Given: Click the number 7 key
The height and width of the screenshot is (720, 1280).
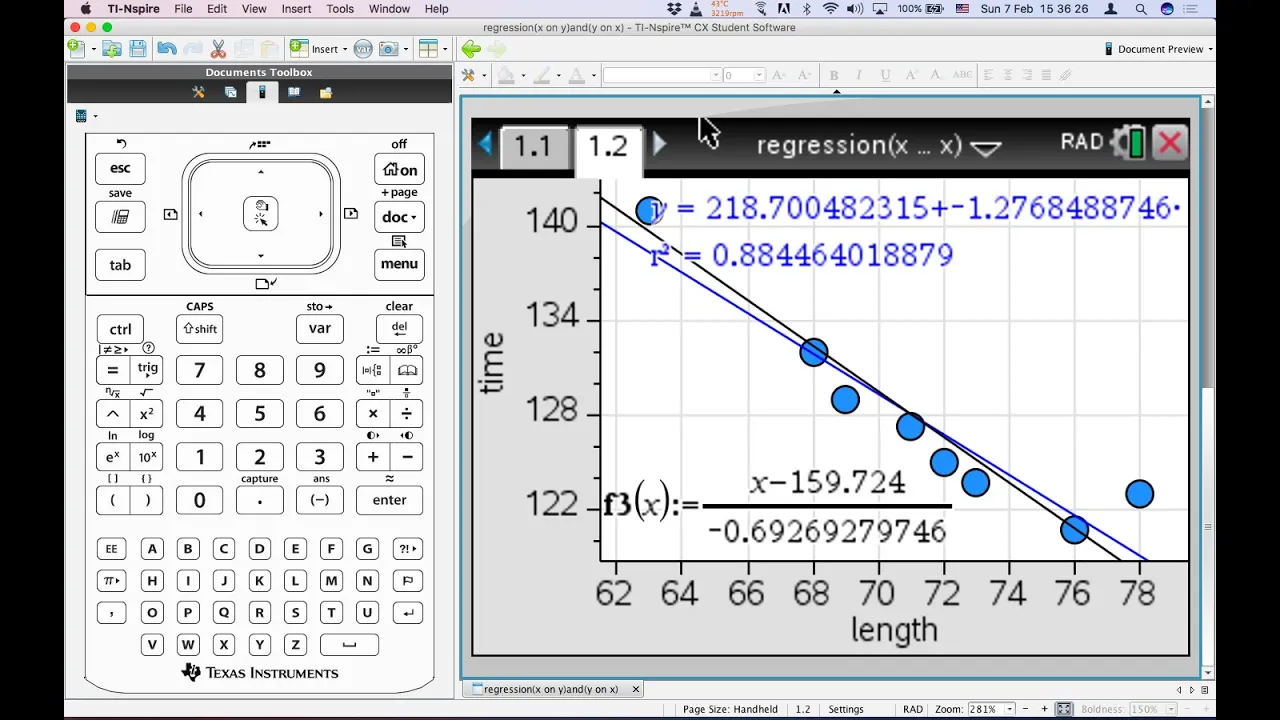Looking at the screenshot, I should click(200, 370).
